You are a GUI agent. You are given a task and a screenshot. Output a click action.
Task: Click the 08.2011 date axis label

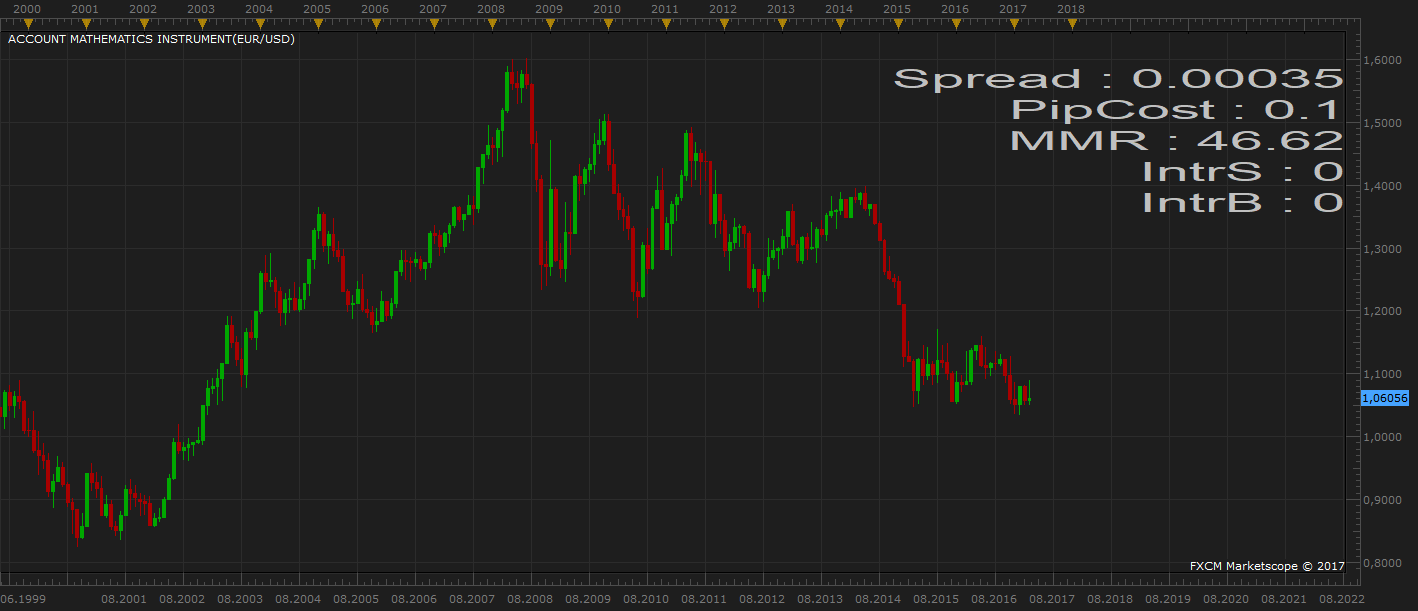pos(704,599)
